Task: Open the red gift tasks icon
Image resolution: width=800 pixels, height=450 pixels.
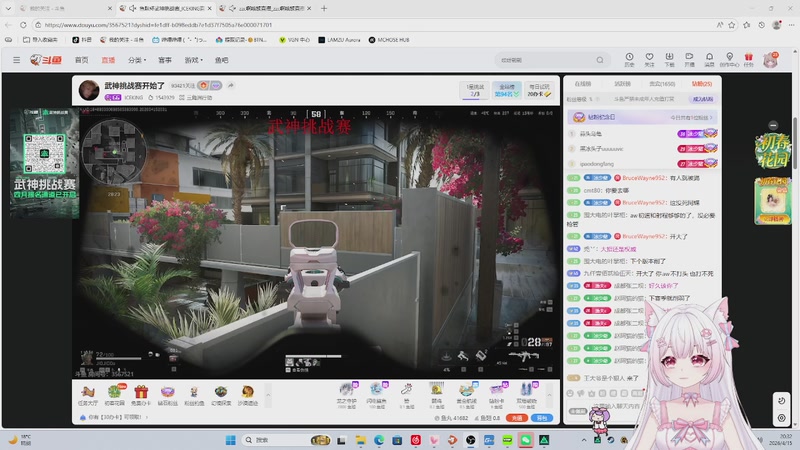Action: [x=748, y=60]
